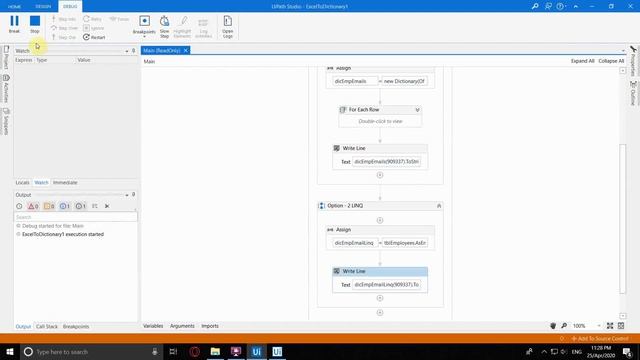Open the Variables panel
This screenshot has height=360, width=640.
(153, 326)
